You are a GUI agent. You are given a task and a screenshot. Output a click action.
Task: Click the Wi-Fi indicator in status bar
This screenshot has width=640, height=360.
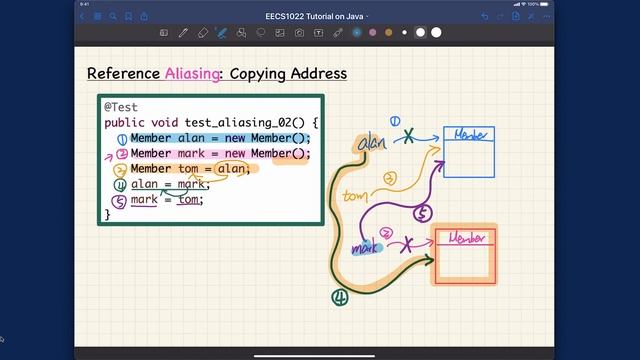click(524, 4)
